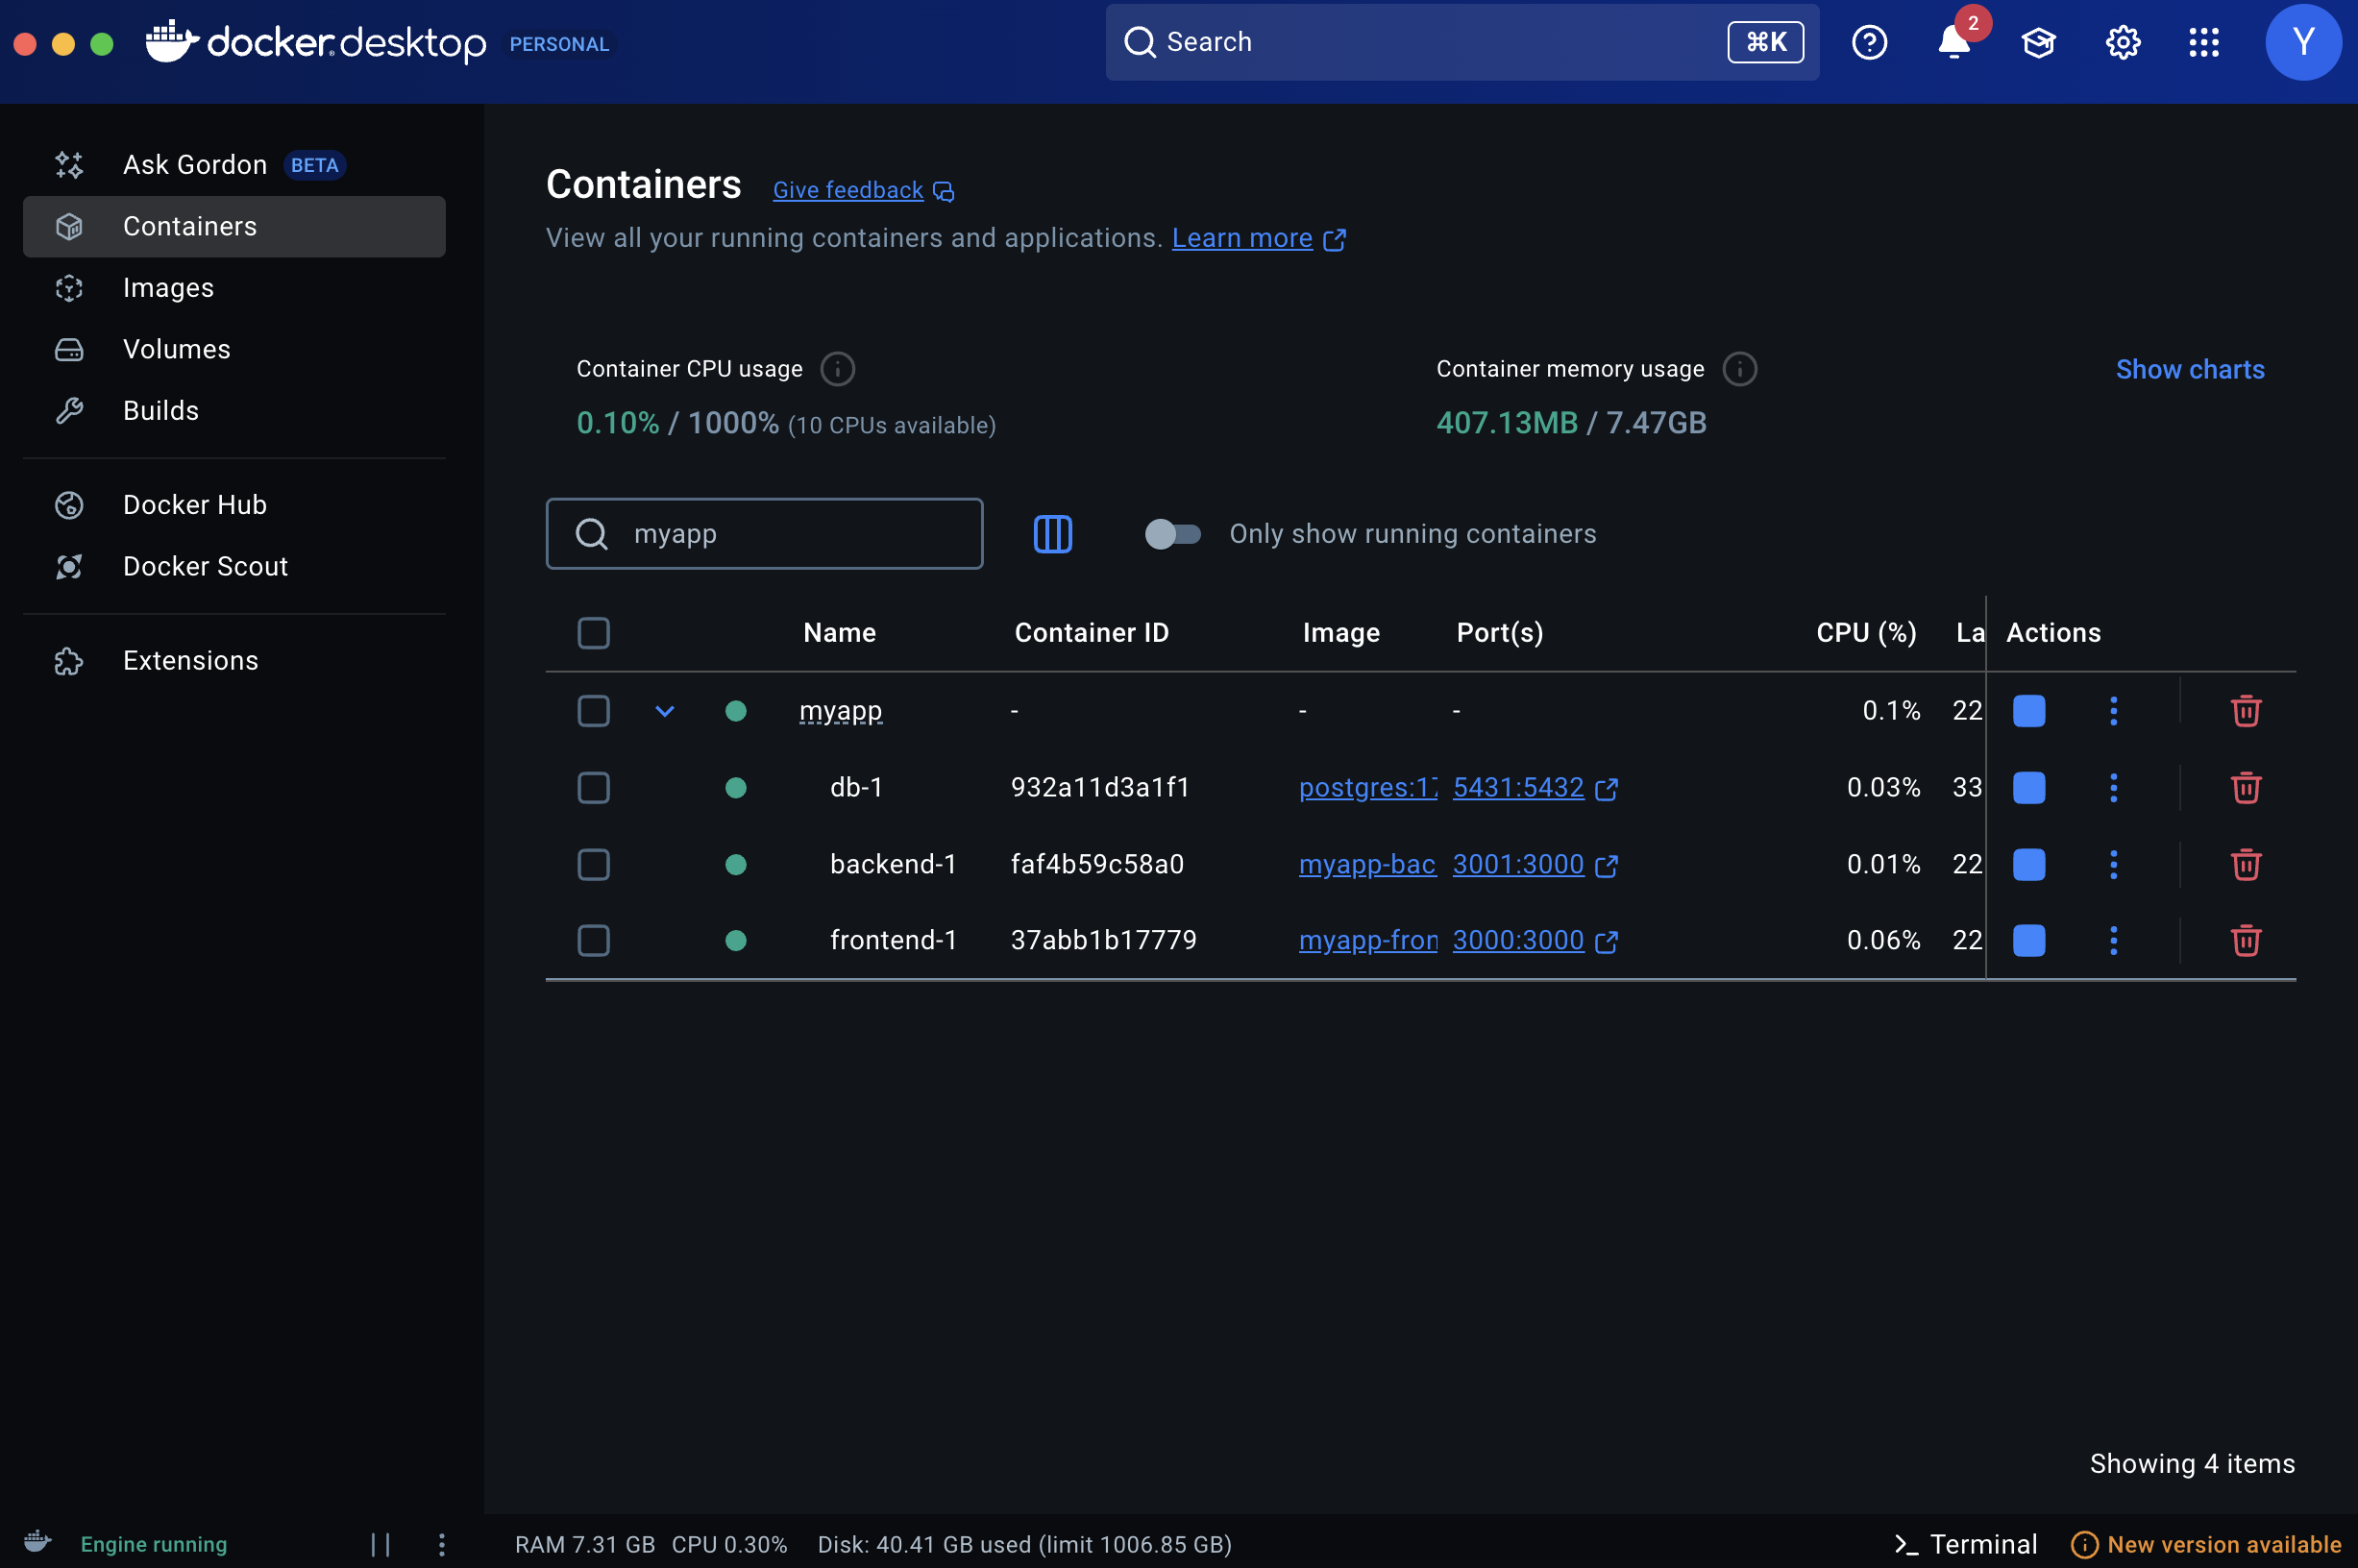Open Extensions in sidebar

coord(234,661)
